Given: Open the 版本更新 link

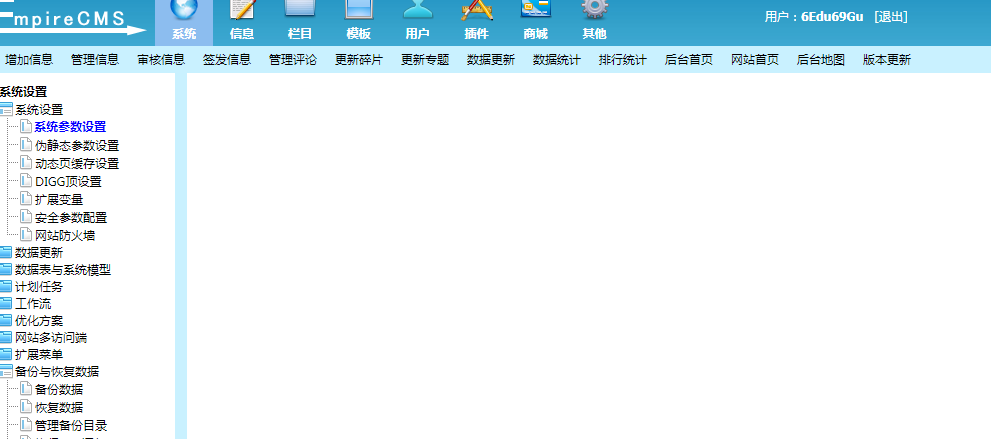Looking at the screenshot, I should 887,60.
